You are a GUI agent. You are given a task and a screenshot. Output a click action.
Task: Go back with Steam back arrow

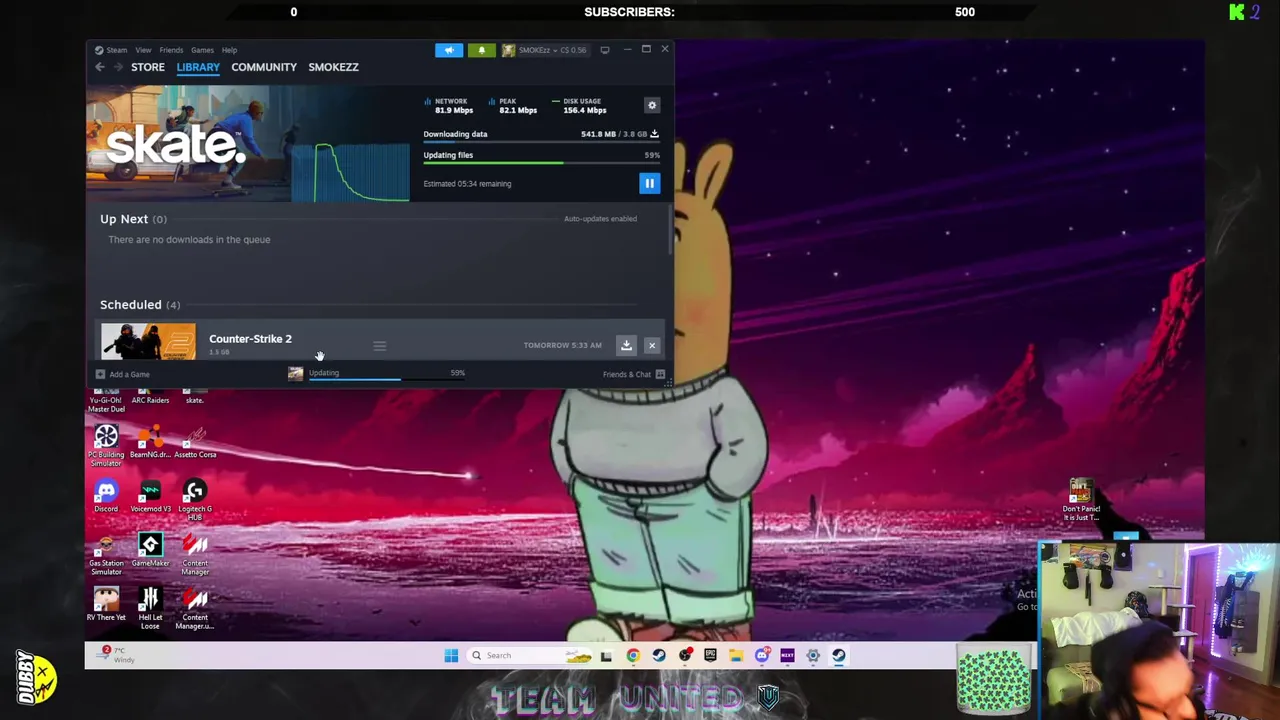click(x=100, y=67)
